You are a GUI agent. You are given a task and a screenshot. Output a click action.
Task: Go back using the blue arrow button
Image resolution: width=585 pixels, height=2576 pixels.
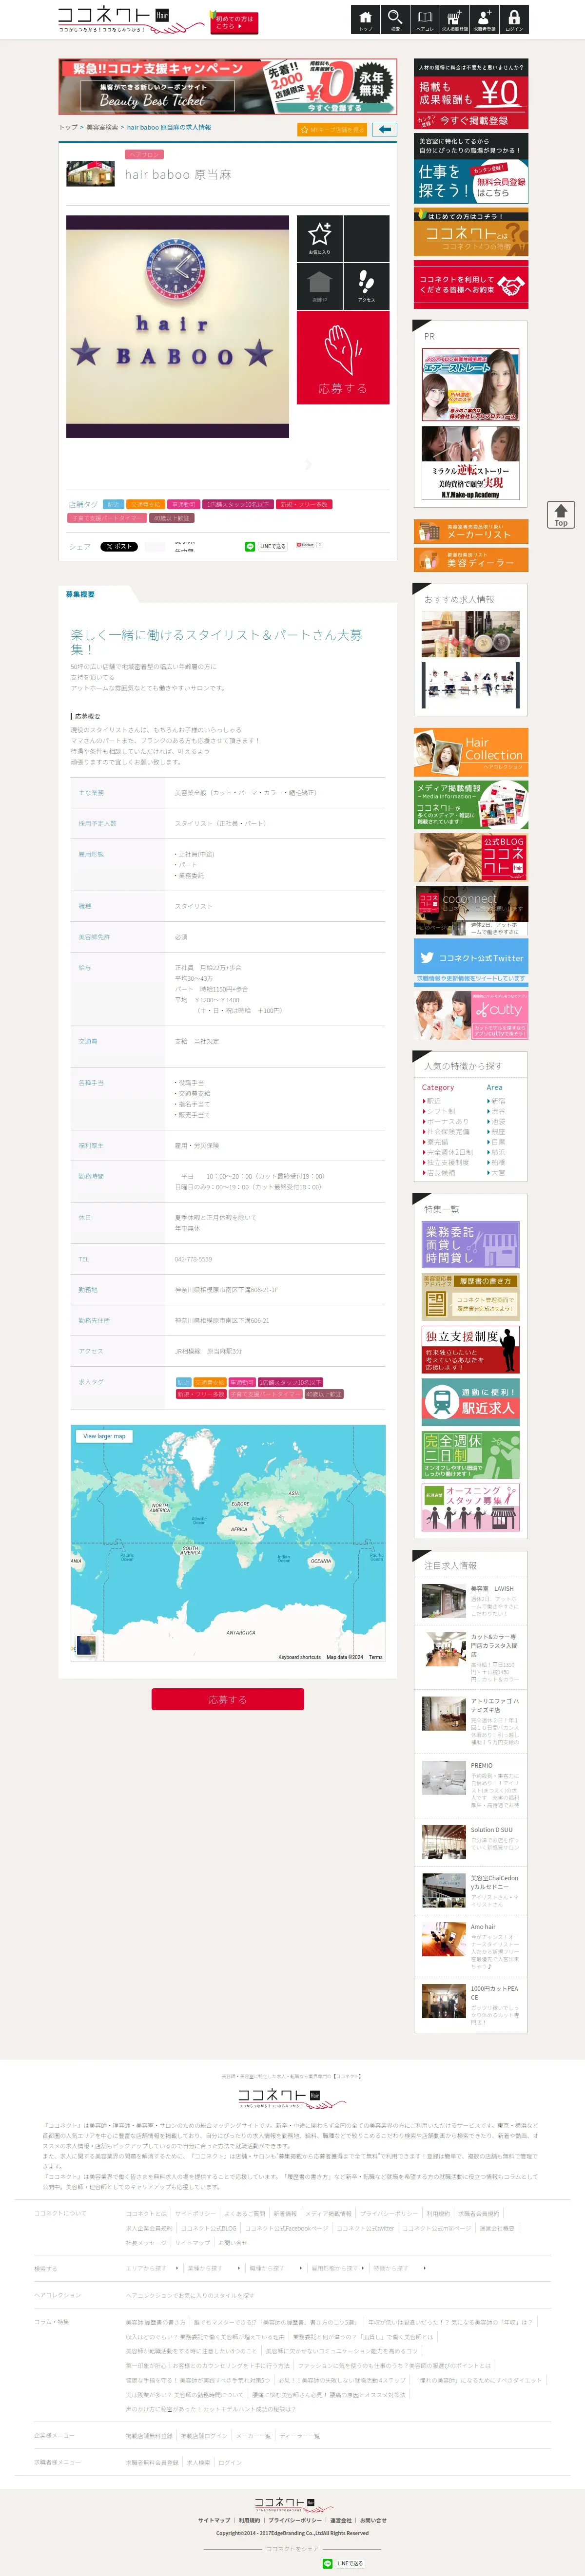coord(384,130)
